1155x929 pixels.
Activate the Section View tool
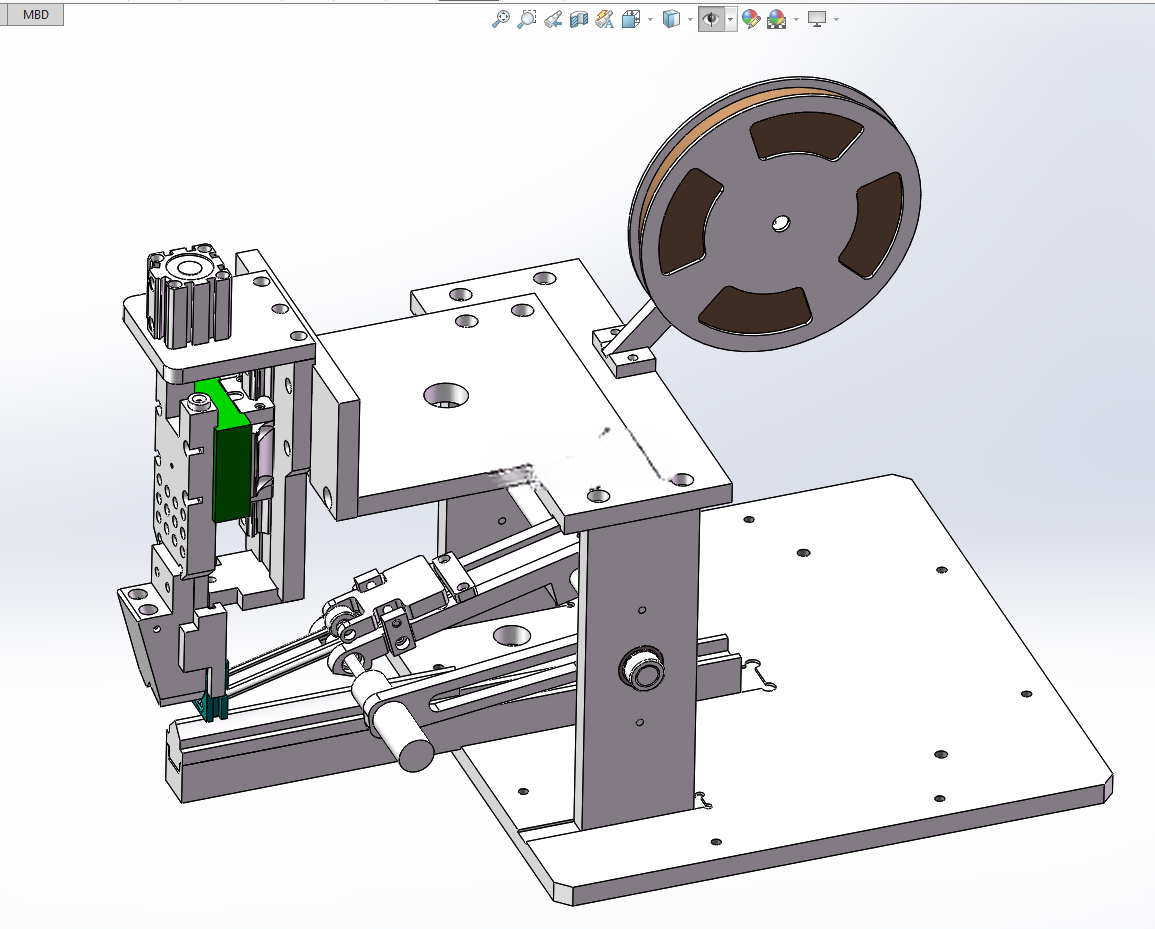[x=579, y=19]
